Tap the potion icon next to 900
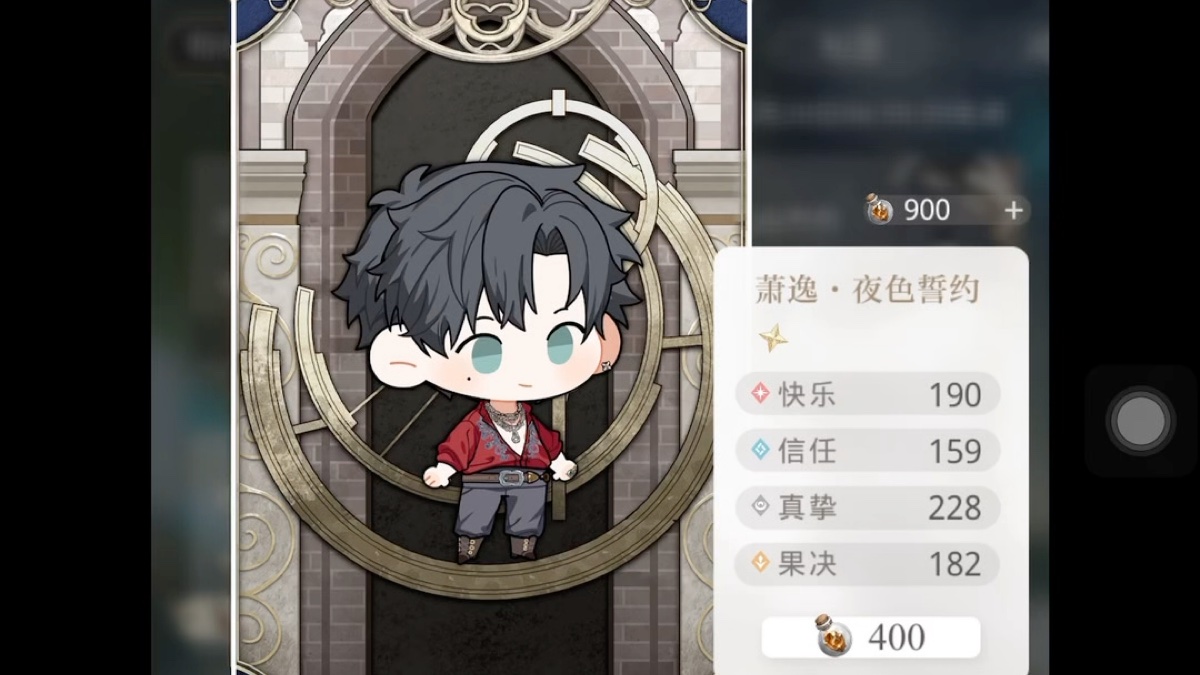Image resolution: width=1200 pixels, height=675 pixels. click(x=879, y=209)
